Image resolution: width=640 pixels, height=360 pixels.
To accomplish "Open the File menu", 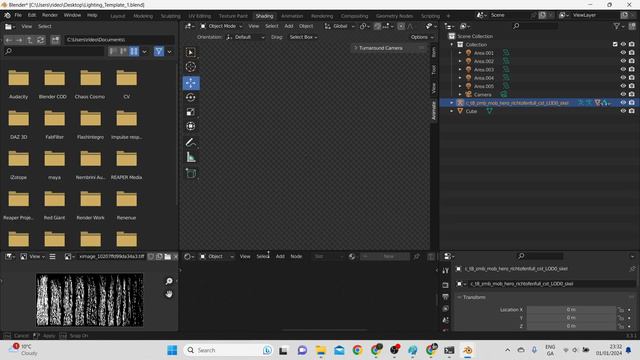I will click(x=18, y=15).
